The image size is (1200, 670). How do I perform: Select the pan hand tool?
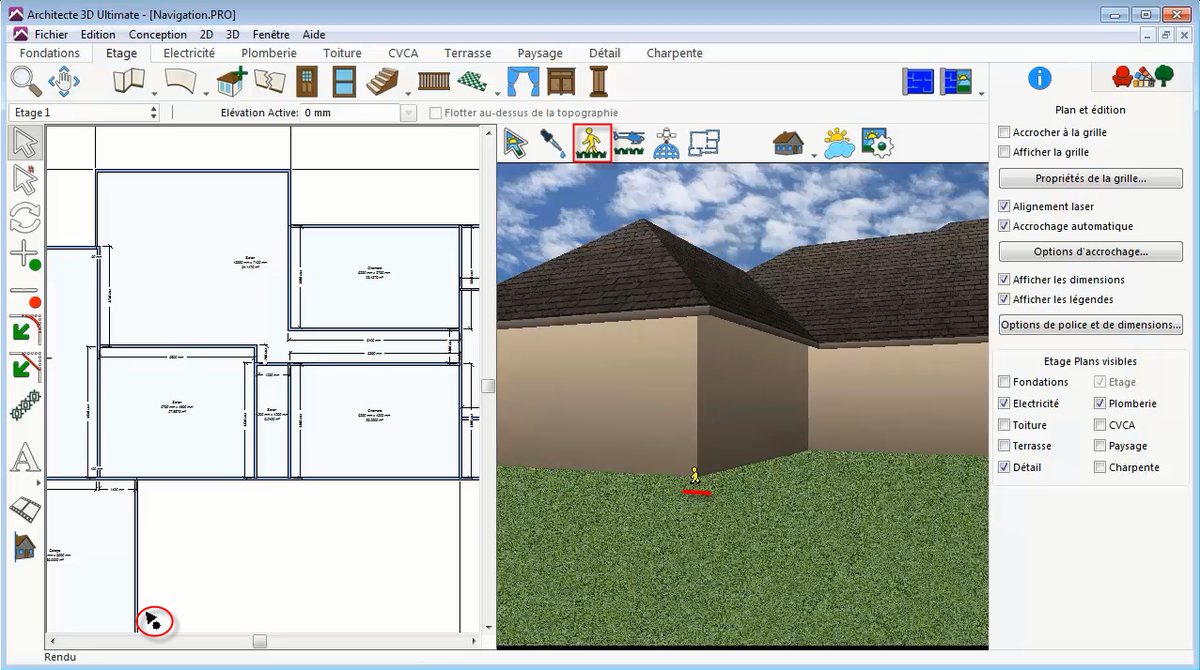pos(64,81)
